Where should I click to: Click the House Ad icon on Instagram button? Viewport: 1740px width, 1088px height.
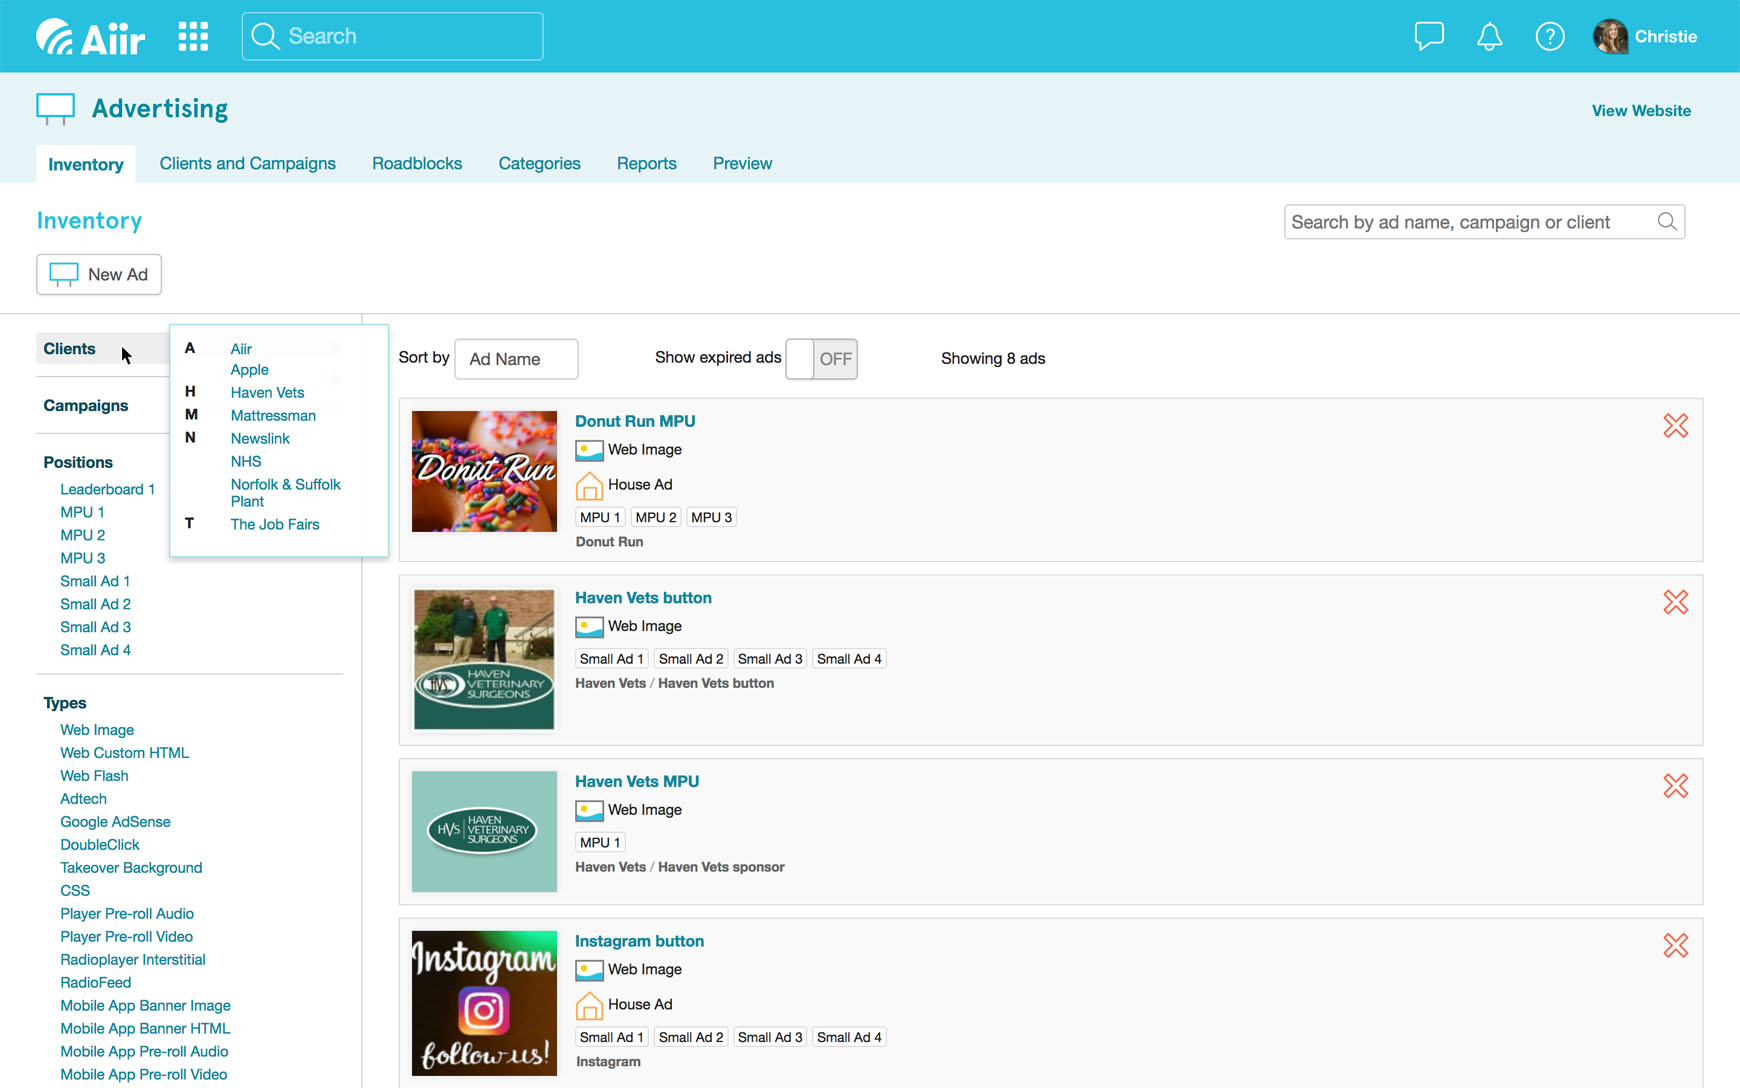click(589, 1005)
